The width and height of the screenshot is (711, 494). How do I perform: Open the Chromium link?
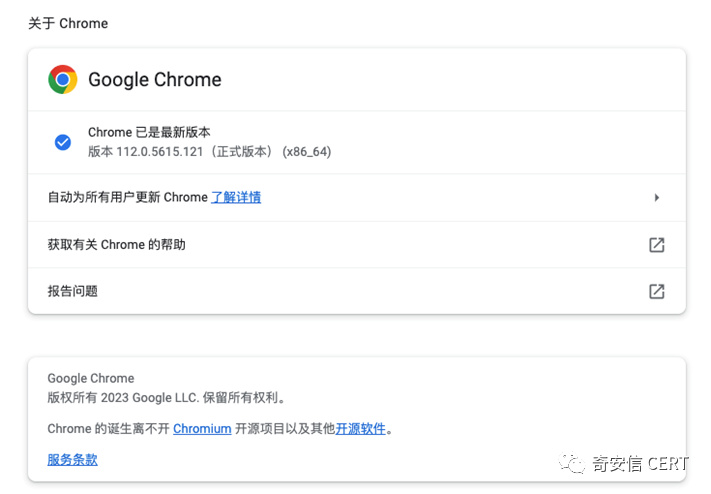coord(202,429)
